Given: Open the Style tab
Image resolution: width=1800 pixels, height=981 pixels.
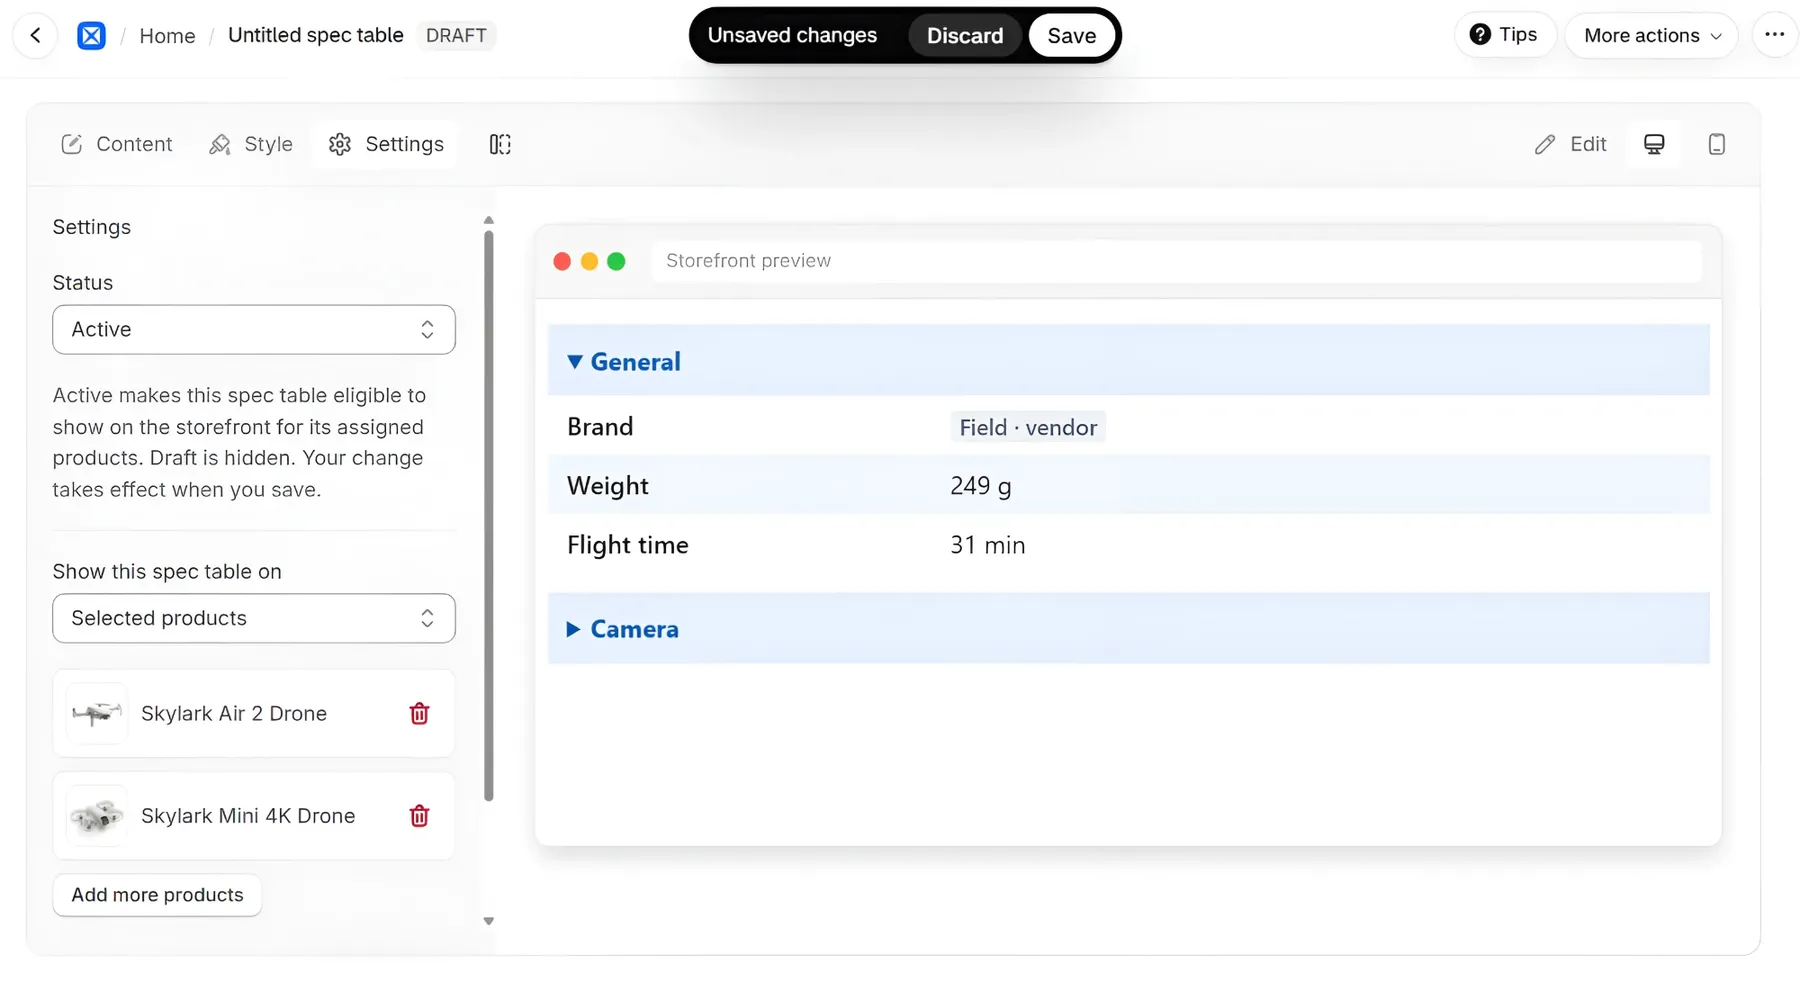Looking at the screenshot, I should click(250, 144).
